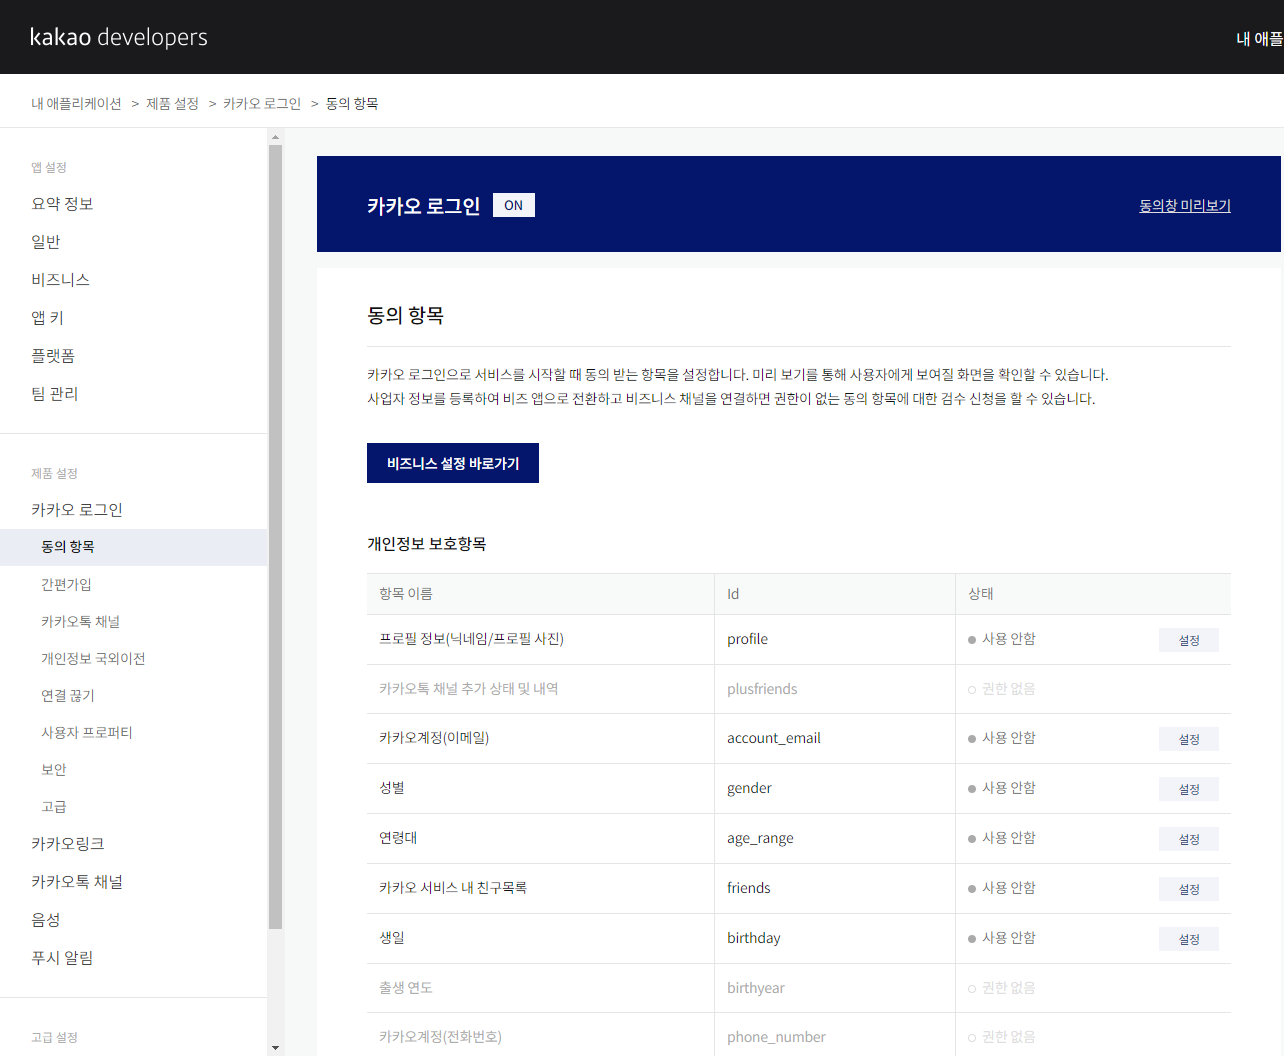Image resolution: width=1284 pixels, height=1056 pixels.
Task: Open 플랫폼 in sidebar
Action: 53,356
